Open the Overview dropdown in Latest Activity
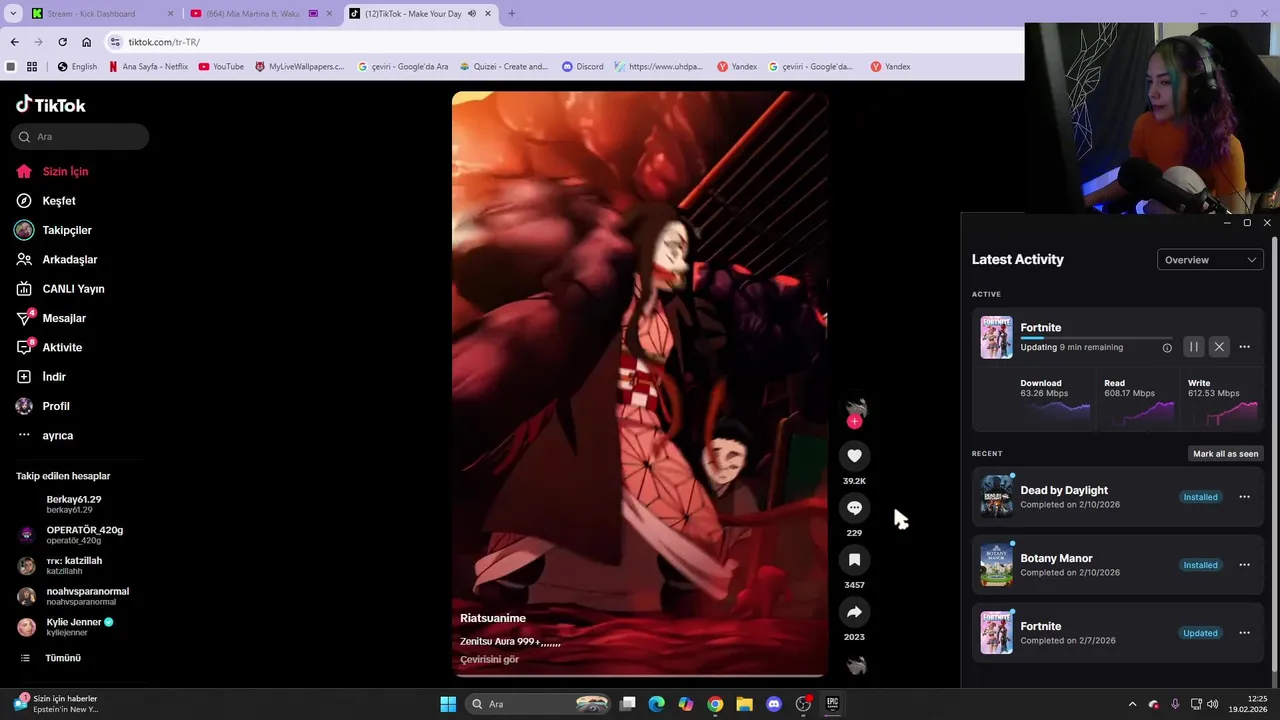The width and height of the screenshot is (1280, 720). [x=1210, y=260]
